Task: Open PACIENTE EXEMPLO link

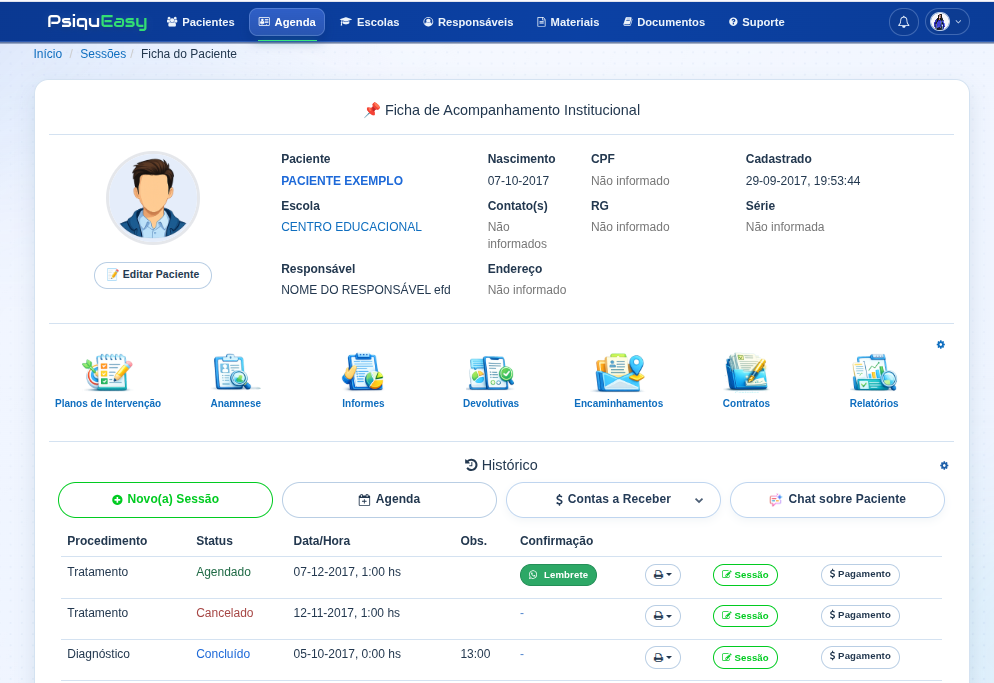Action: [x=342, y=181]
